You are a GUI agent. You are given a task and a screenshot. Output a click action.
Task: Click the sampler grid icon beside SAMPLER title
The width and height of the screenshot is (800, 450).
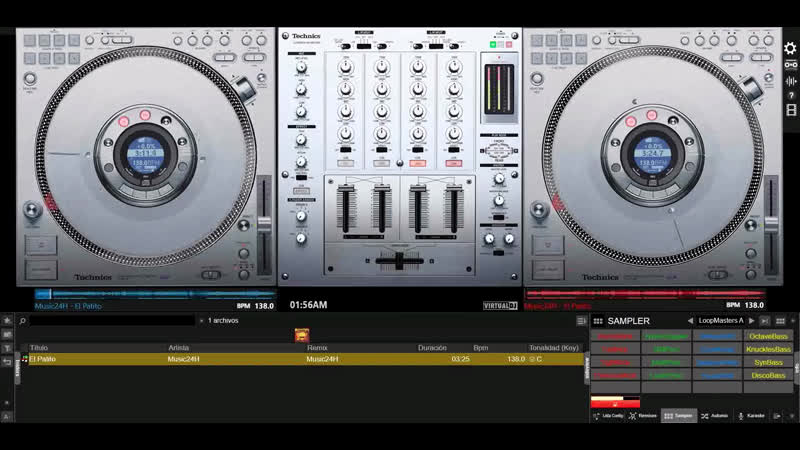598,321
